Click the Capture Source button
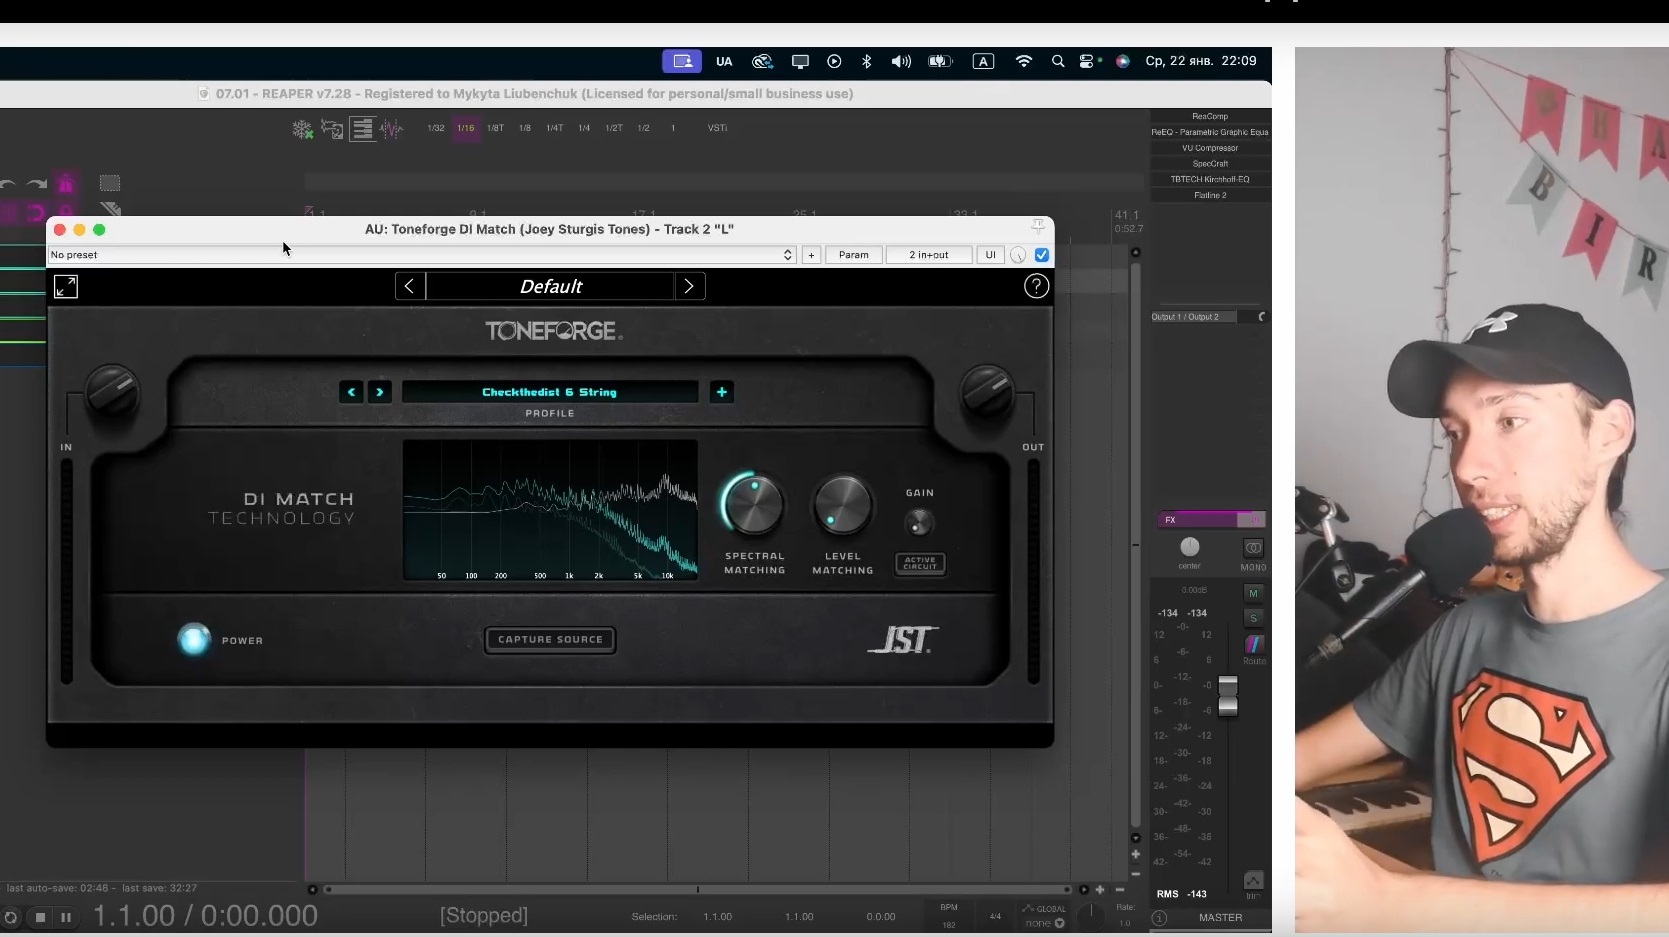Image resolution: width=1669 pixels, height=937 pixels. point(550,640)
